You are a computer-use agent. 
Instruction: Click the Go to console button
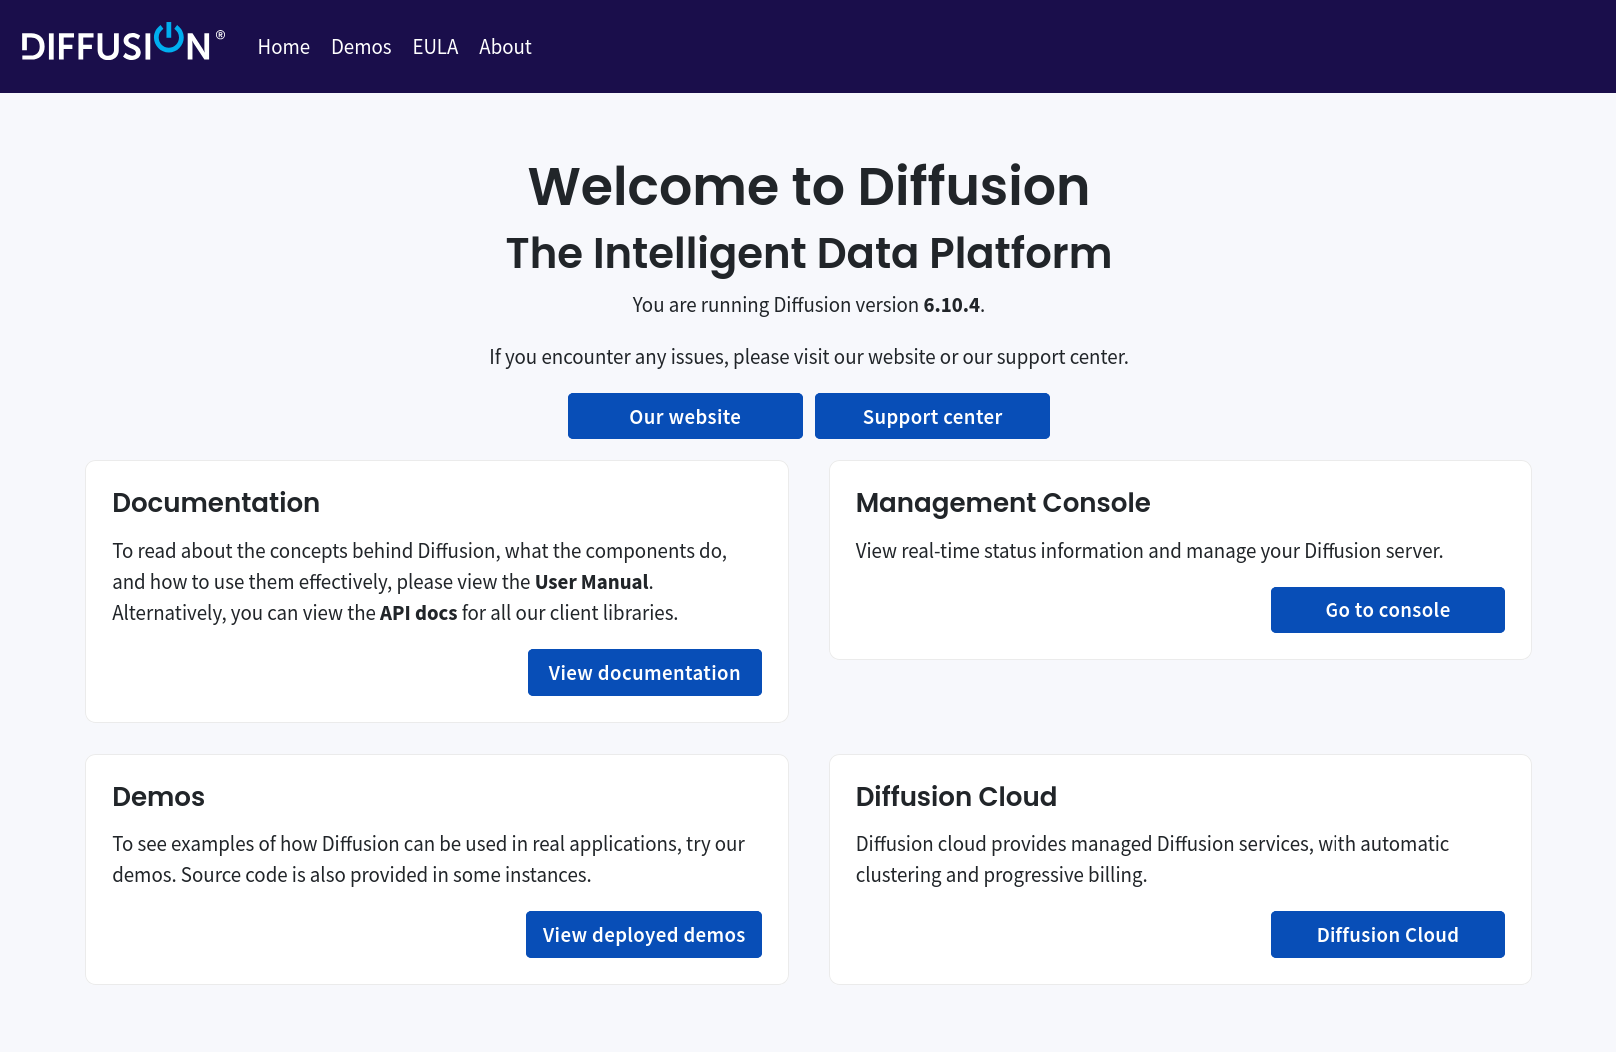click(x=1387, y=610)
